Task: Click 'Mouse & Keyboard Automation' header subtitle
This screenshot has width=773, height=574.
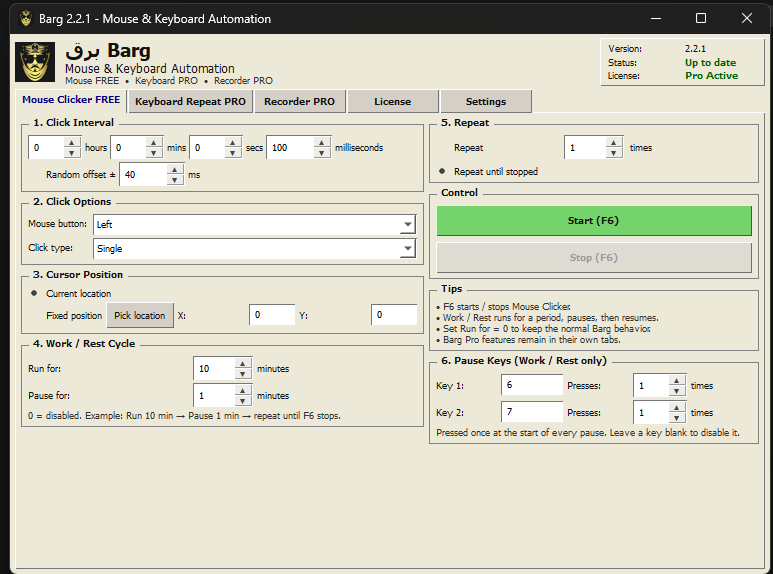Action: pos(150,69)
